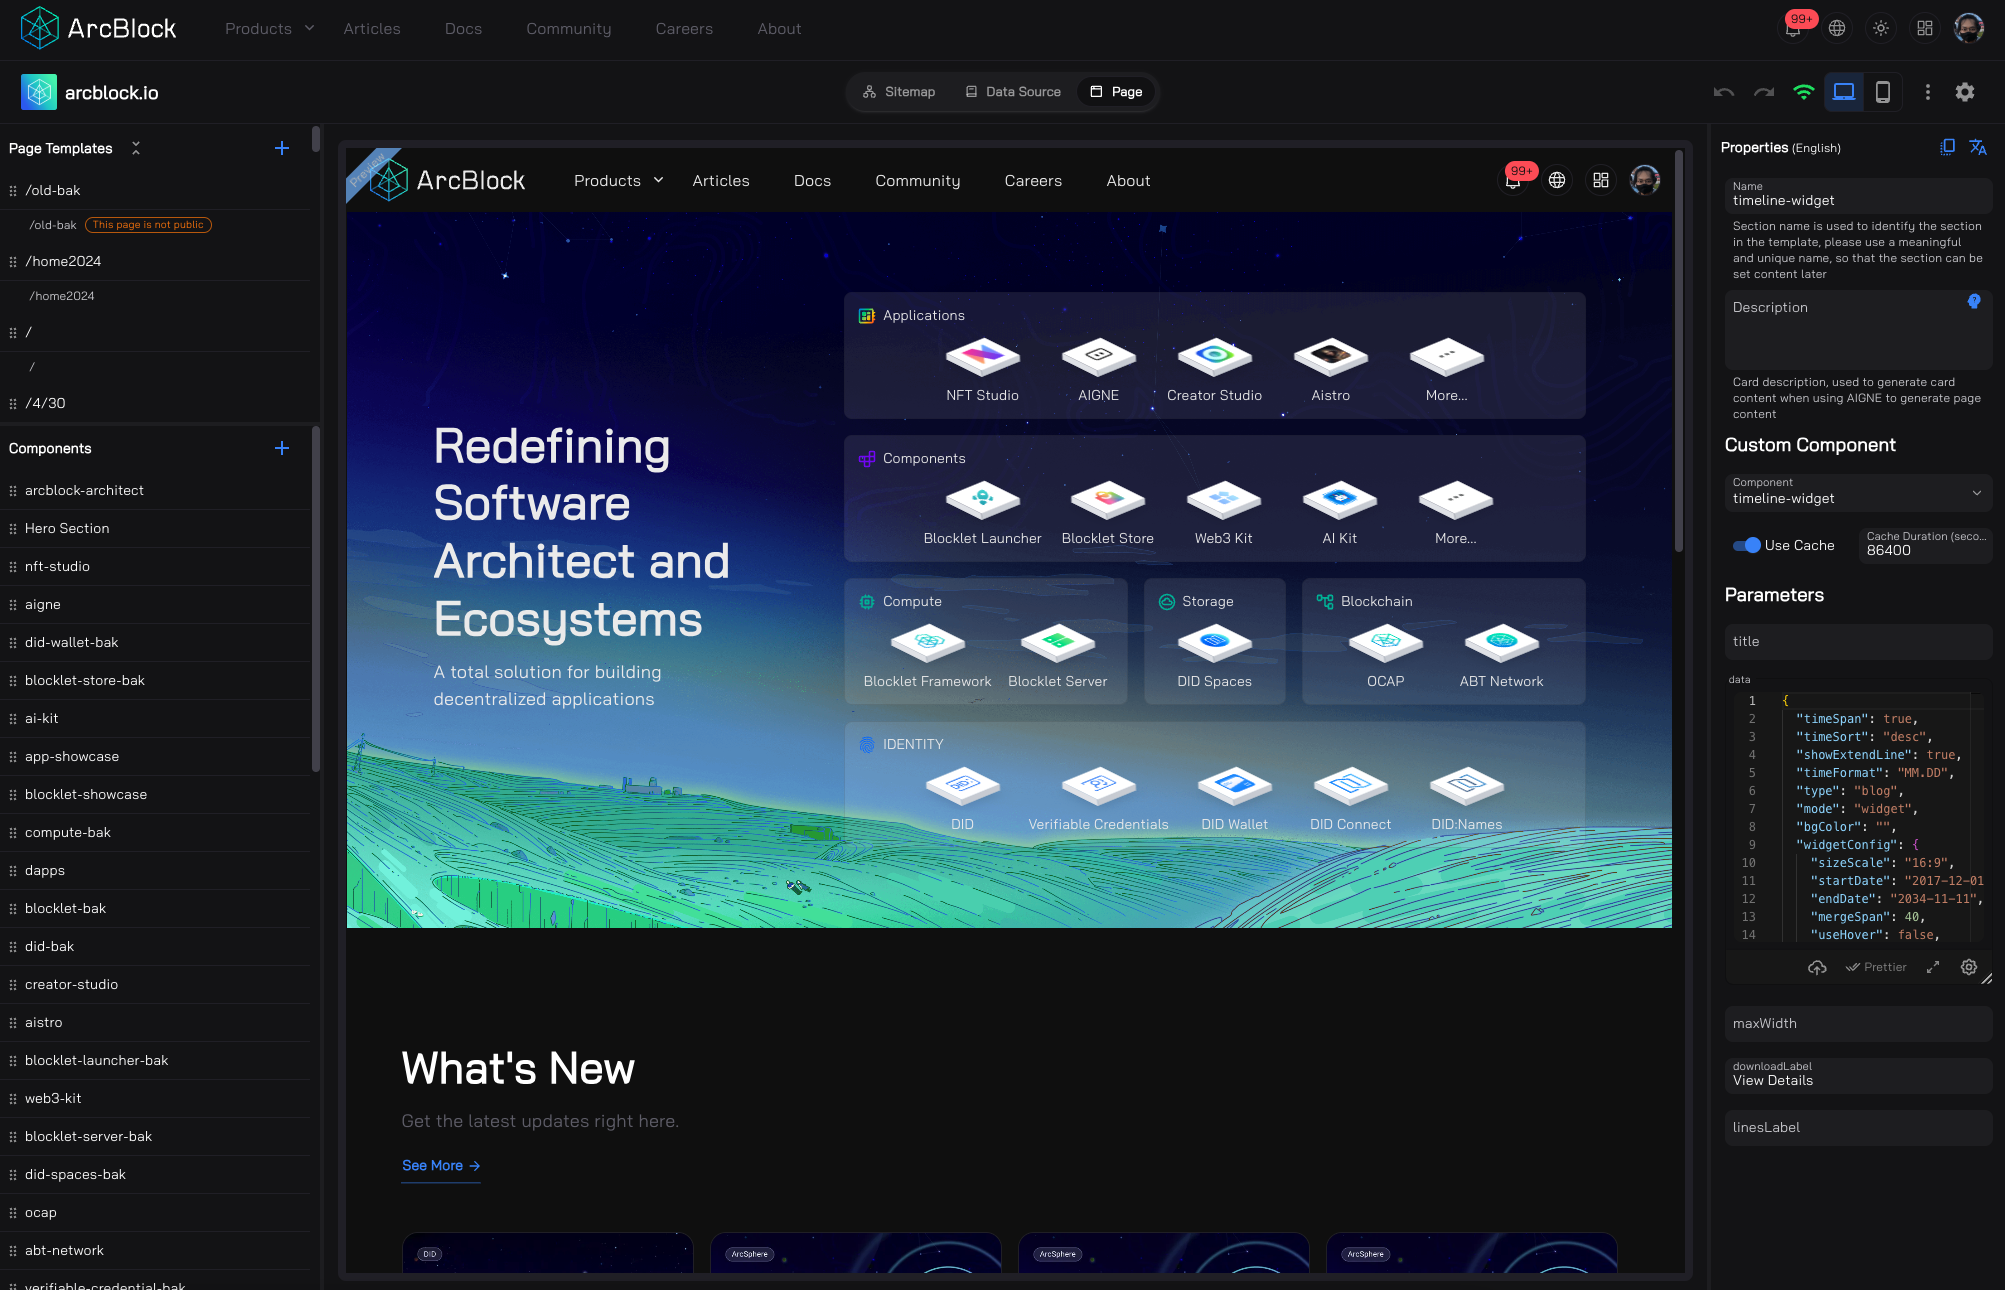Click the undo arrow in editor toolbar
Screen dimensions: 2005x1290
(1723, 92)
